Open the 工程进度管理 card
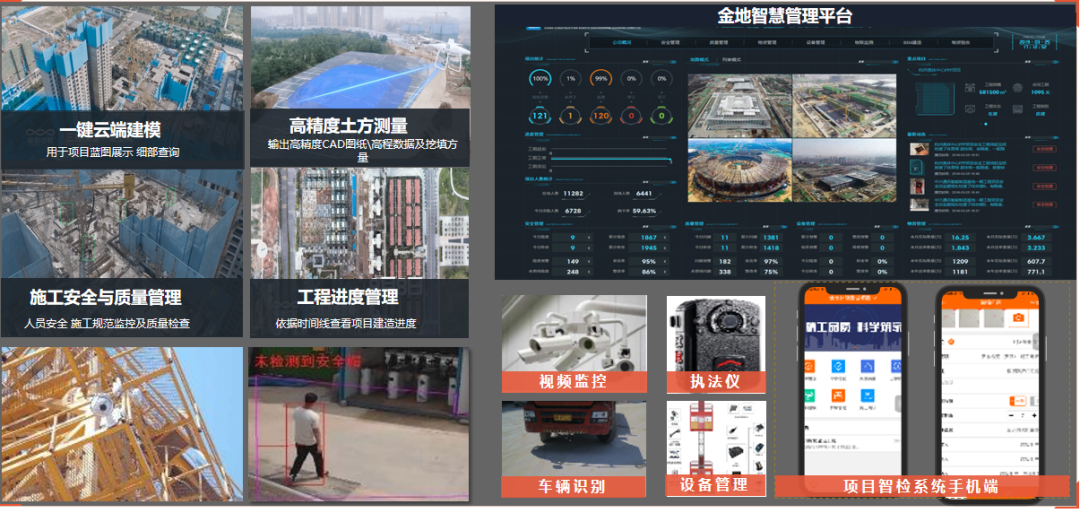This screenshot has height=513, width=1080. pos(360,253)
